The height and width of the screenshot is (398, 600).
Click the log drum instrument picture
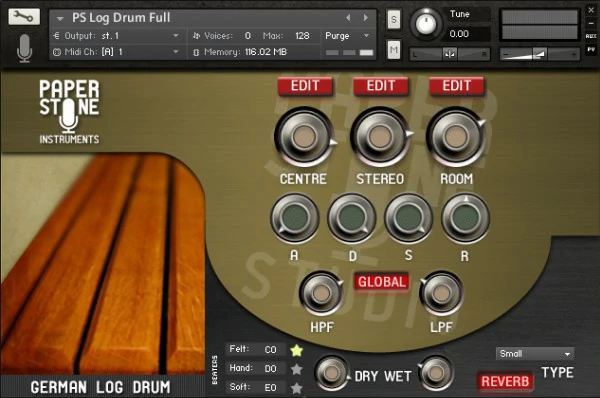103,264
